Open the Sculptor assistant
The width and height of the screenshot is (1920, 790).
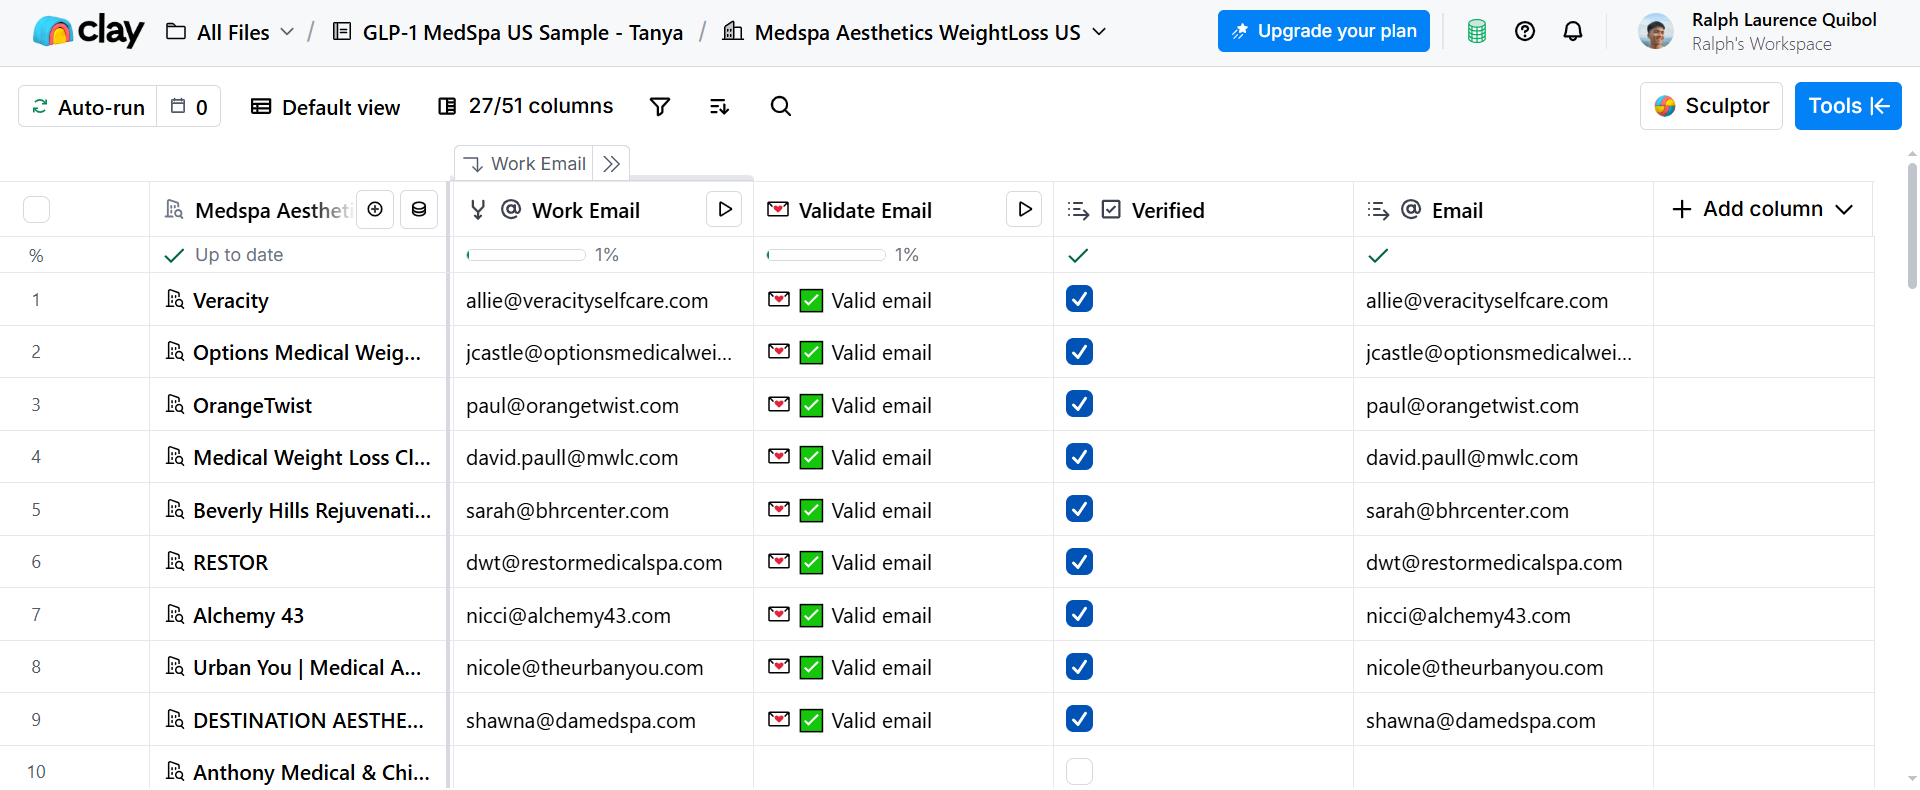click(x=1711, y=106)
